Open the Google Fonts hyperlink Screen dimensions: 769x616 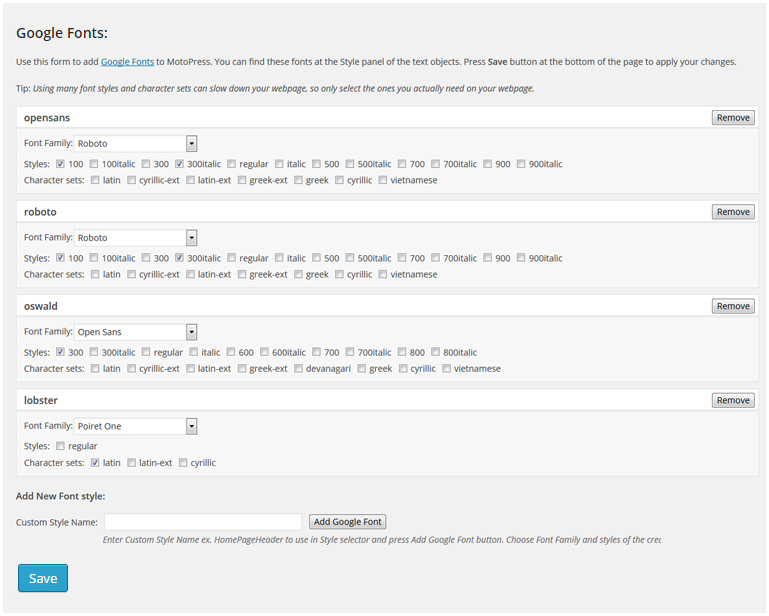coord(127,62)
